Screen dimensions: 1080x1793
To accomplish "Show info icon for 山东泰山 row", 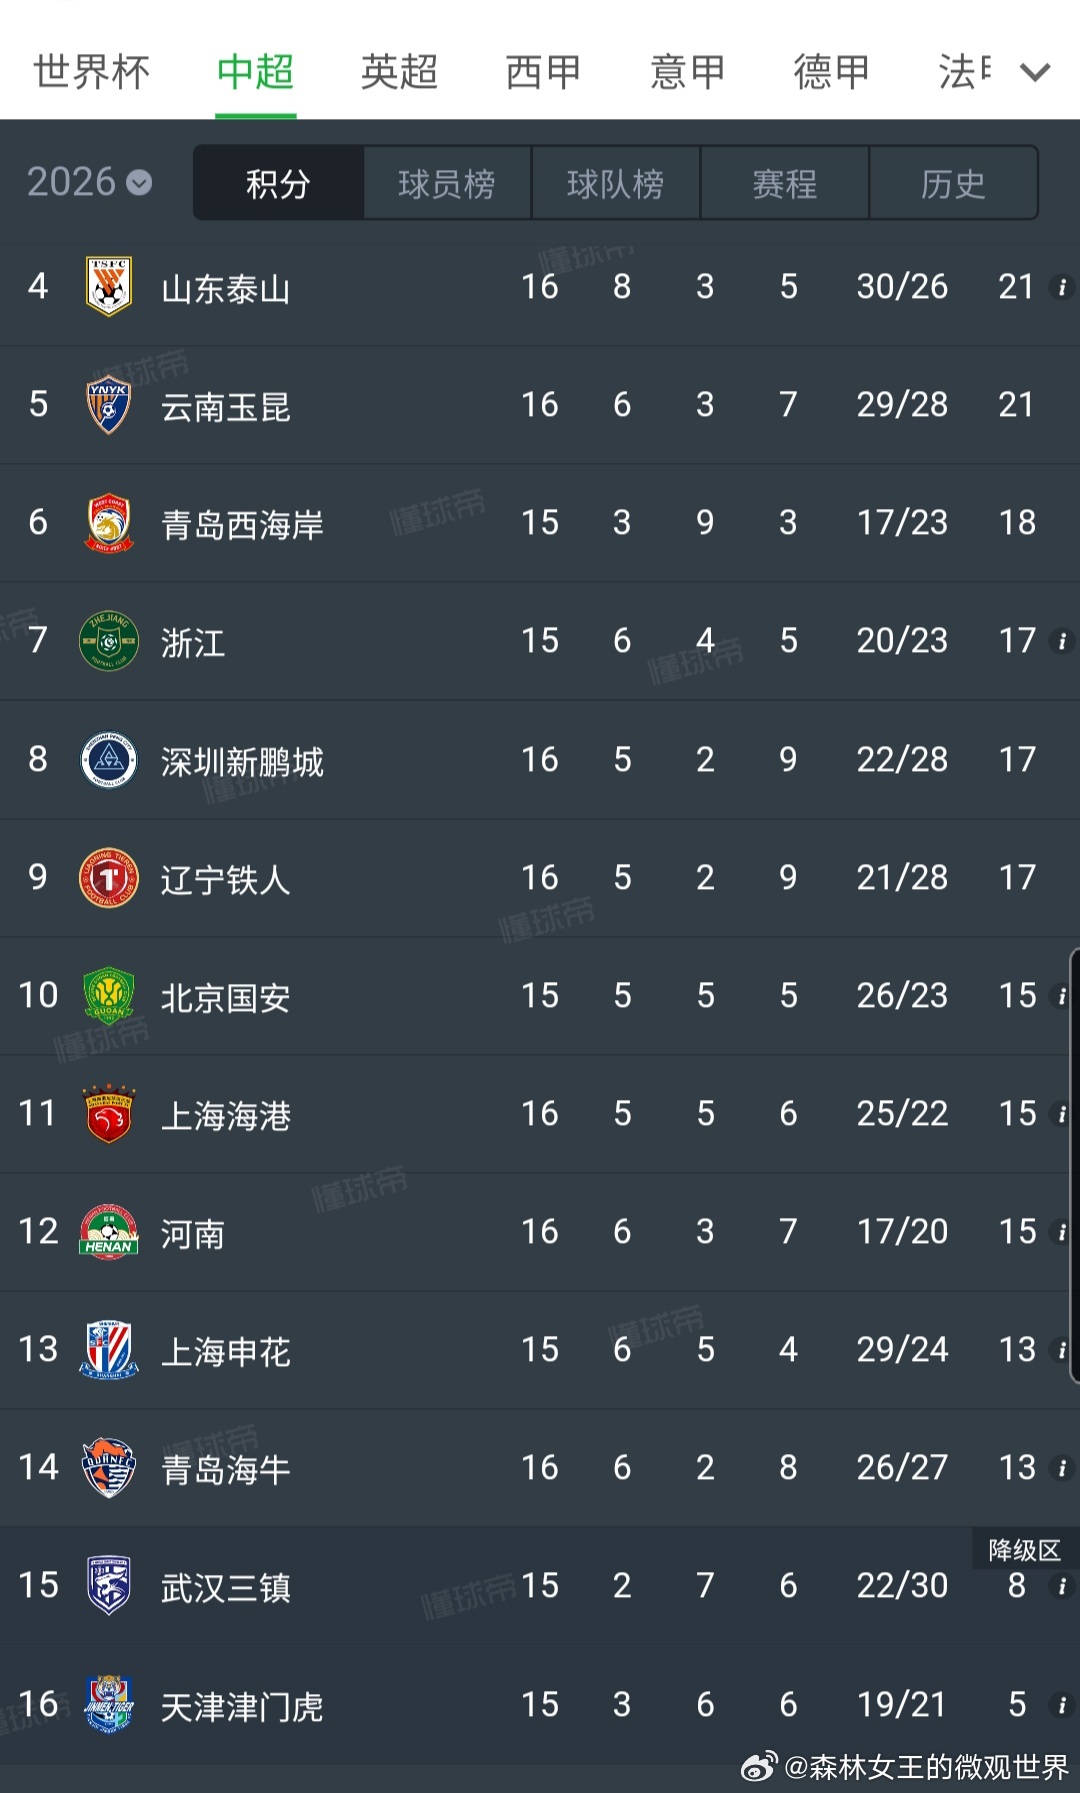I will (x=1062, y=288).
